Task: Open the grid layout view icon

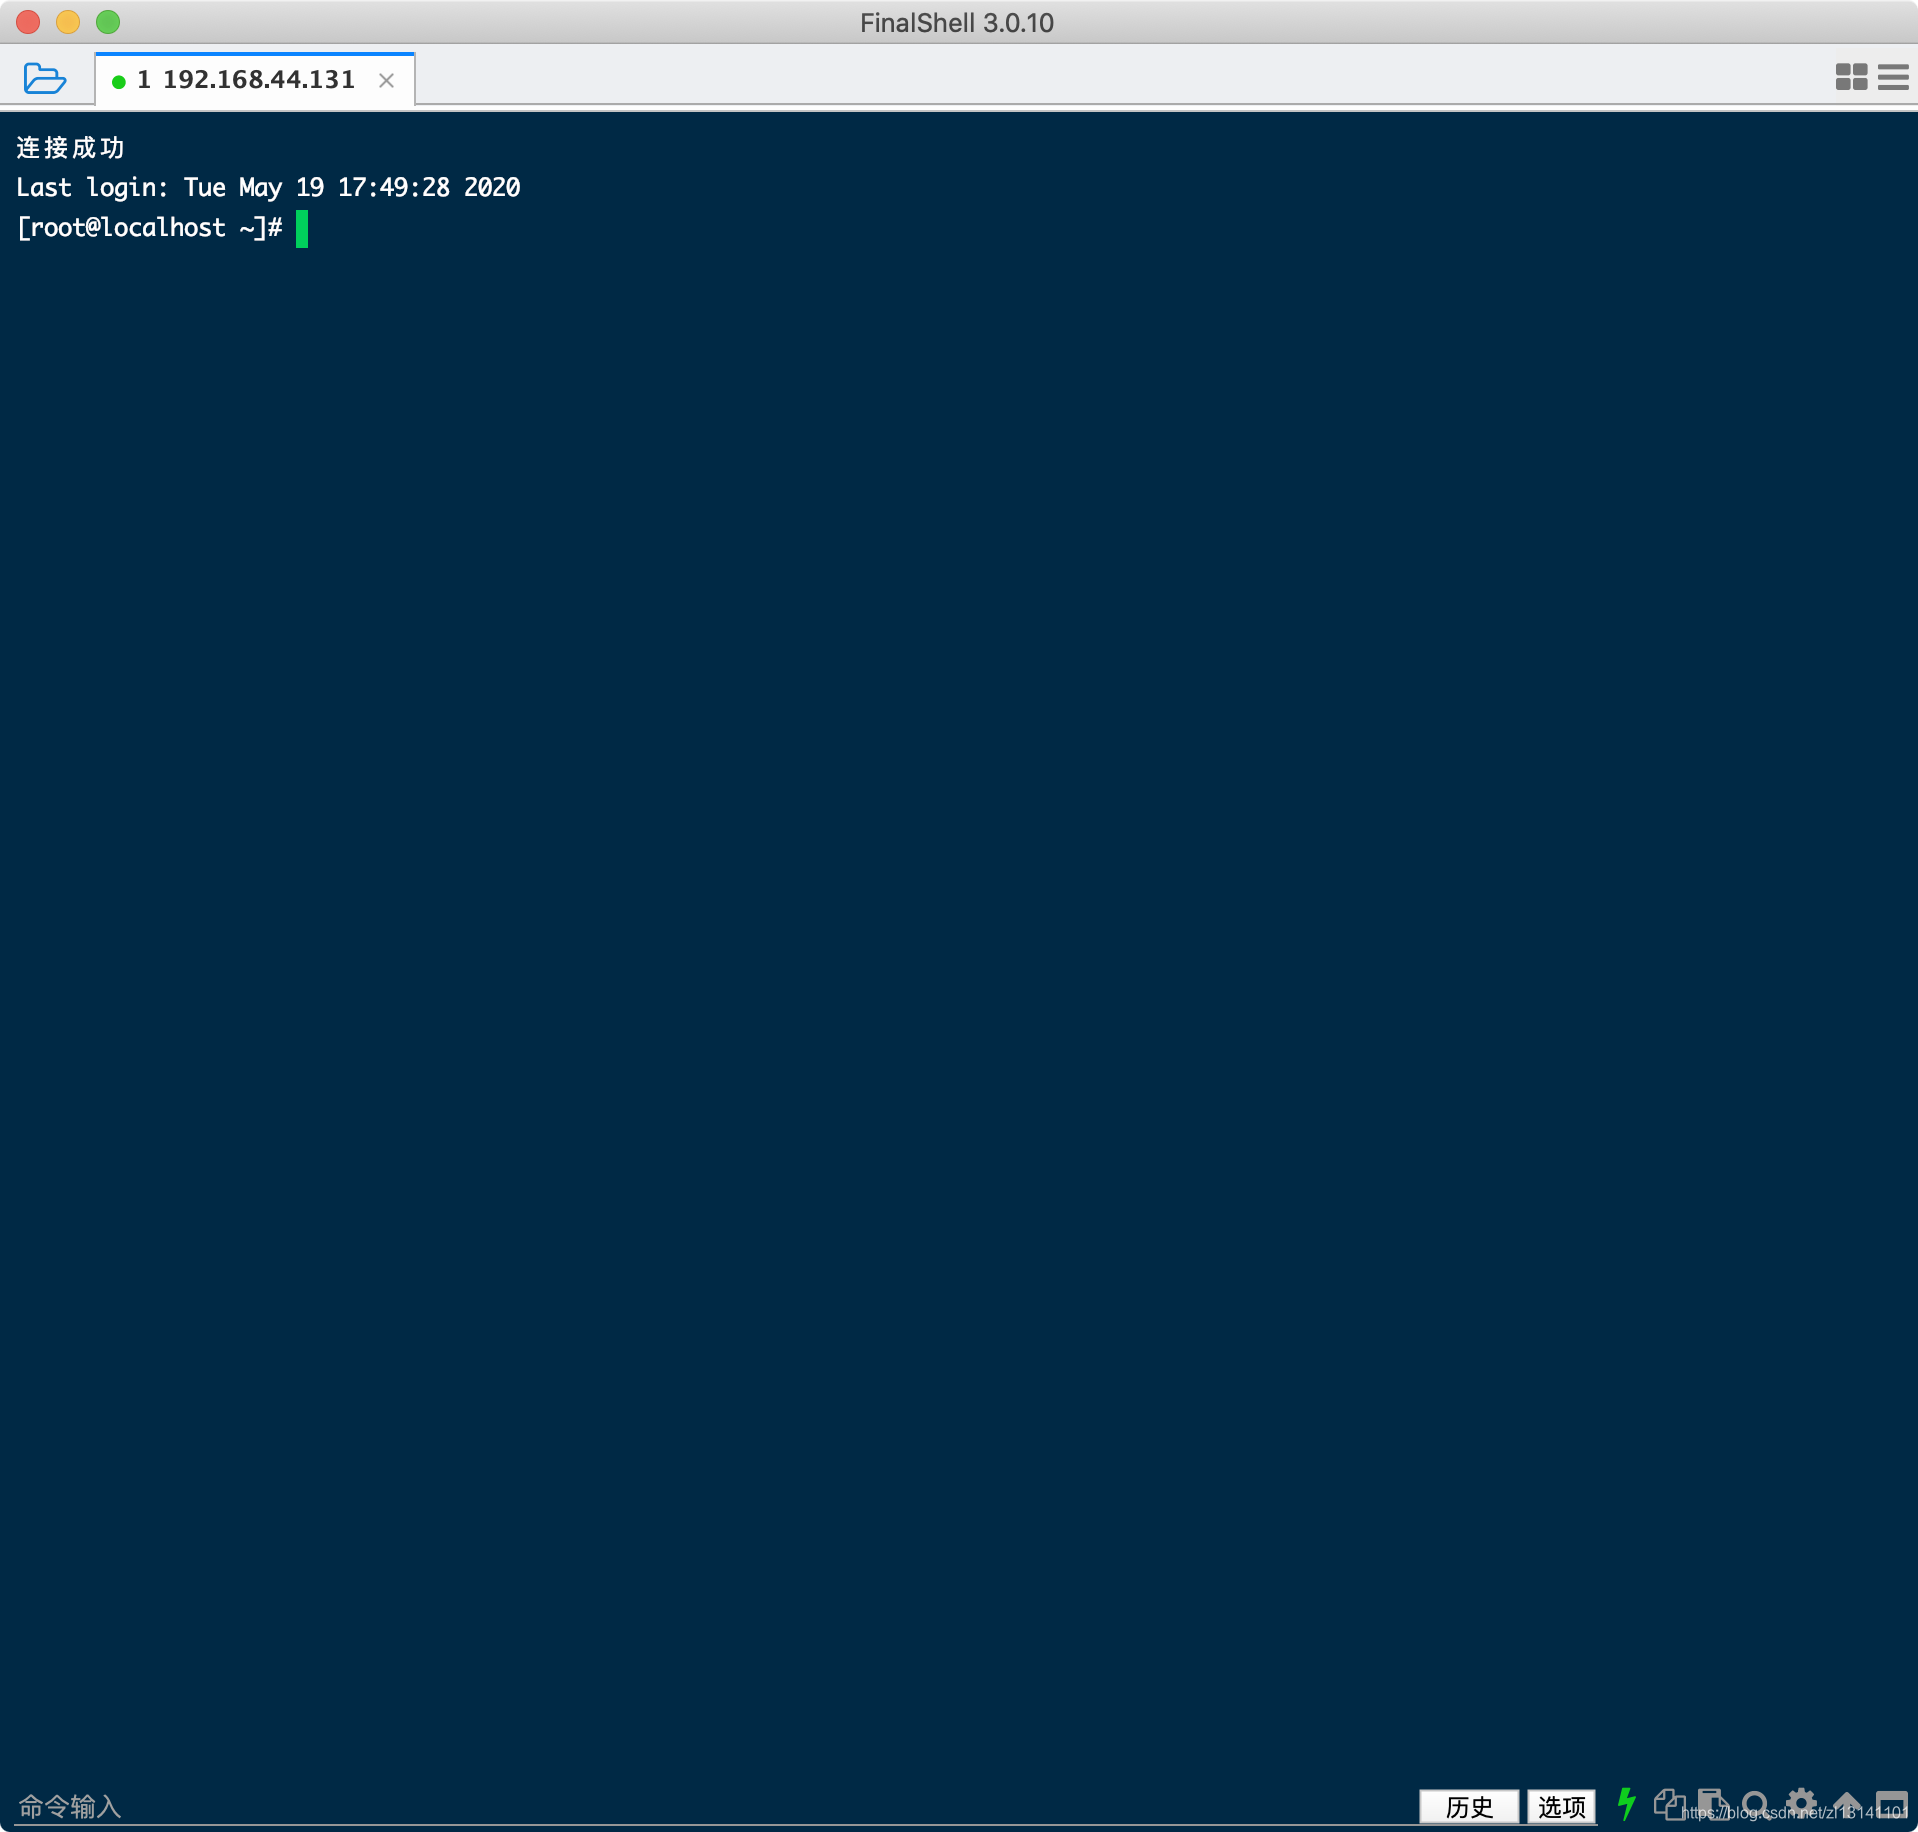Action: [x=1851, y=77]
